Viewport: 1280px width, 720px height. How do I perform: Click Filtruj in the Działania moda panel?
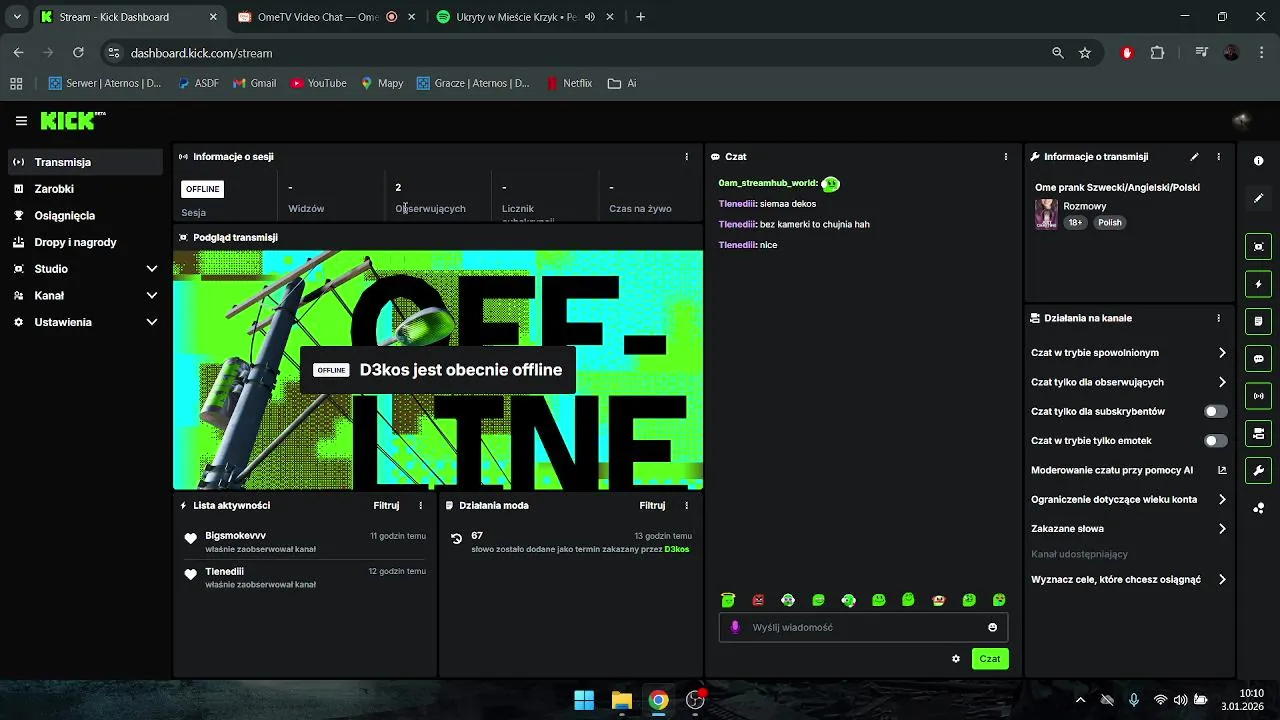click(x=652, y=505)
